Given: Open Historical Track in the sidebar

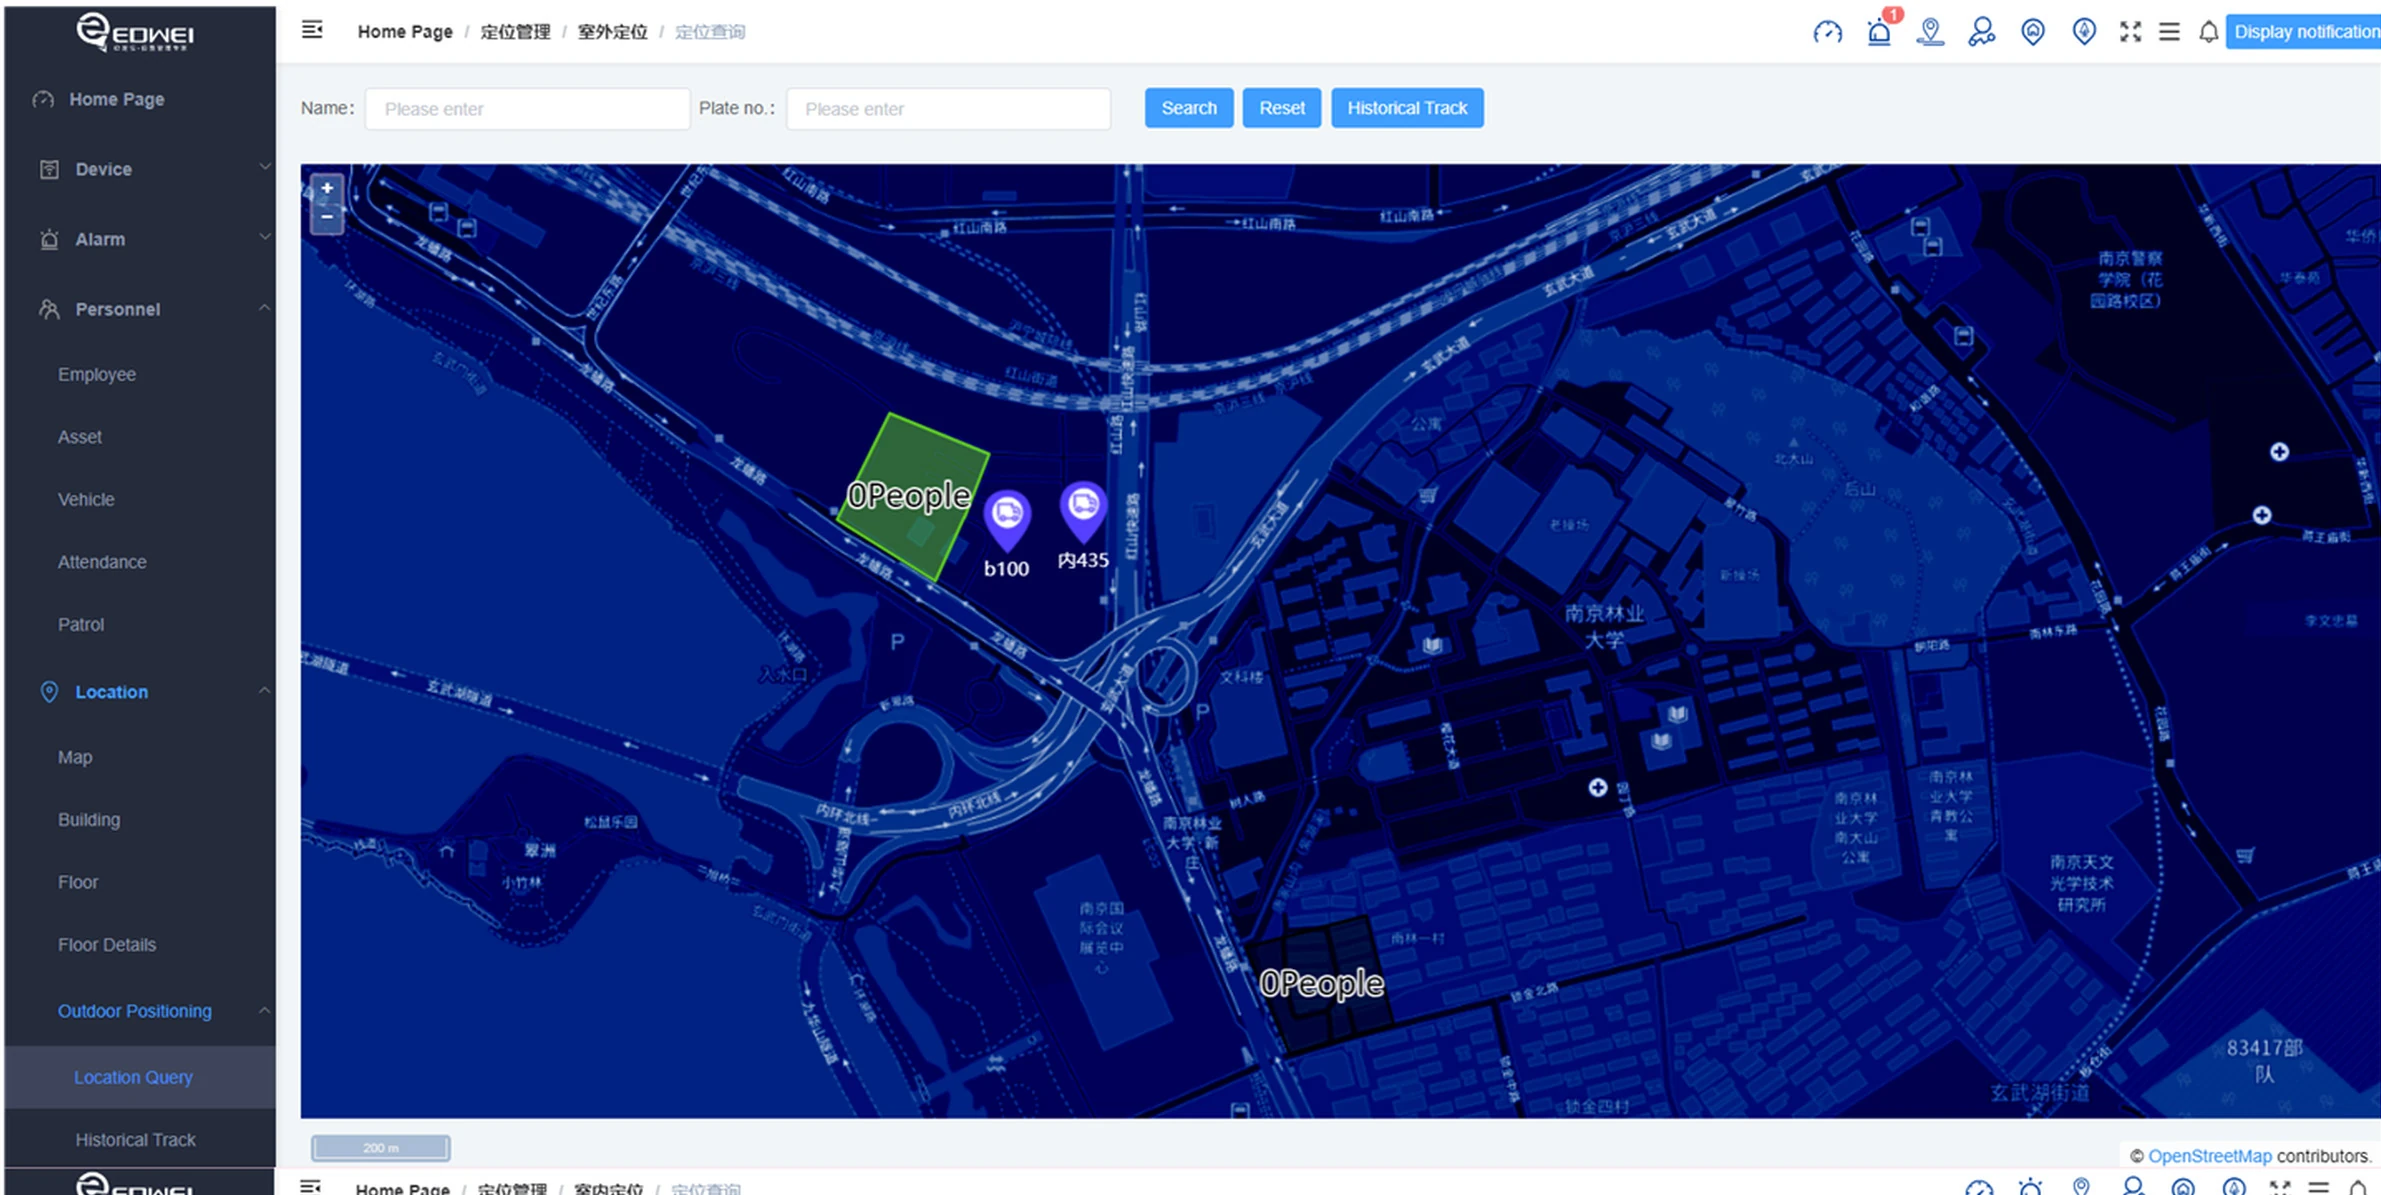Looking at the screenshot, I should (135, 1139).
